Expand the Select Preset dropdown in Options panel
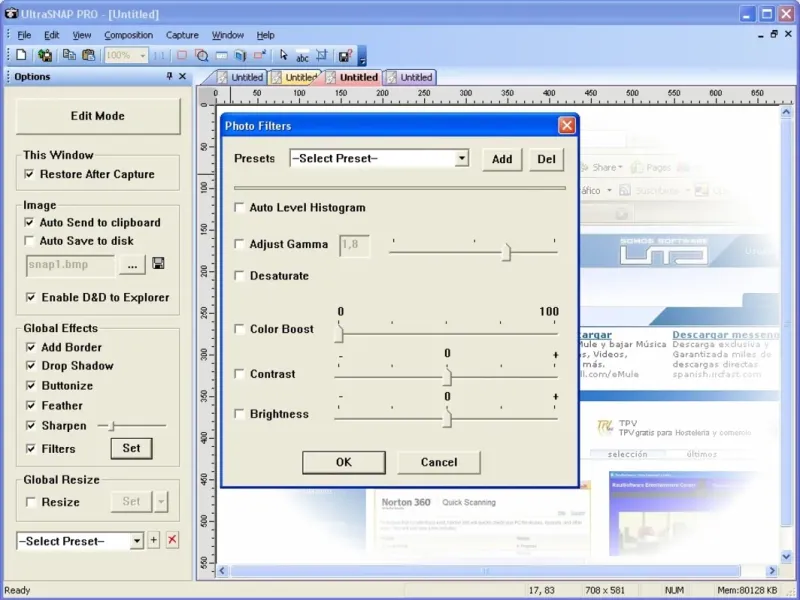 click(137, 541)
